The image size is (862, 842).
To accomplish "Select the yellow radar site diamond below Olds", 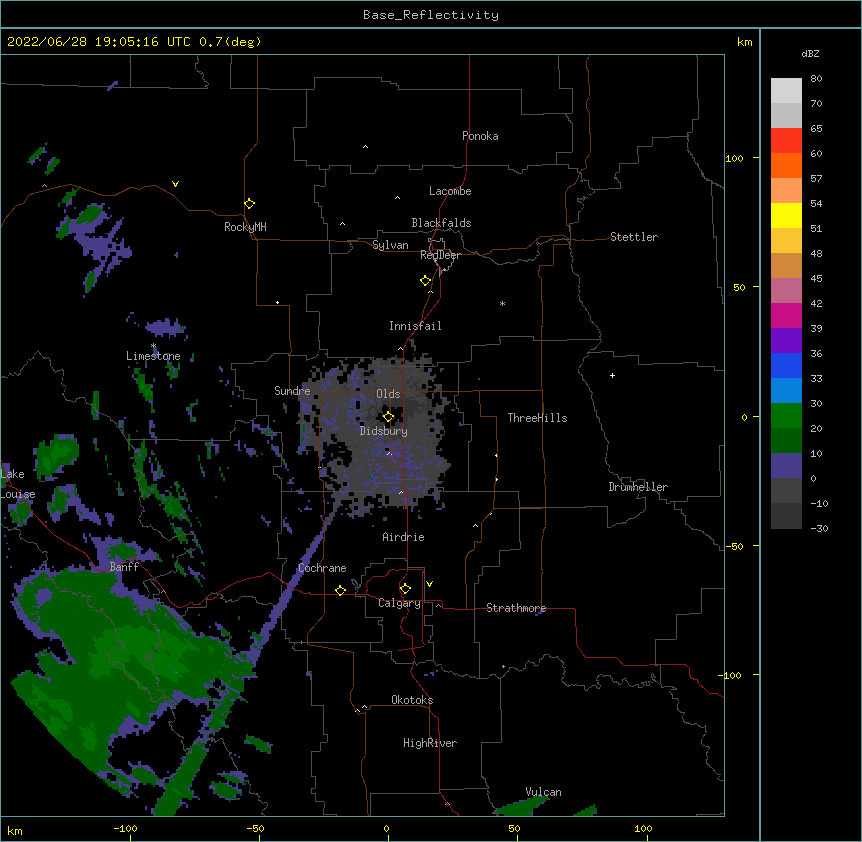I will [388, 417].
